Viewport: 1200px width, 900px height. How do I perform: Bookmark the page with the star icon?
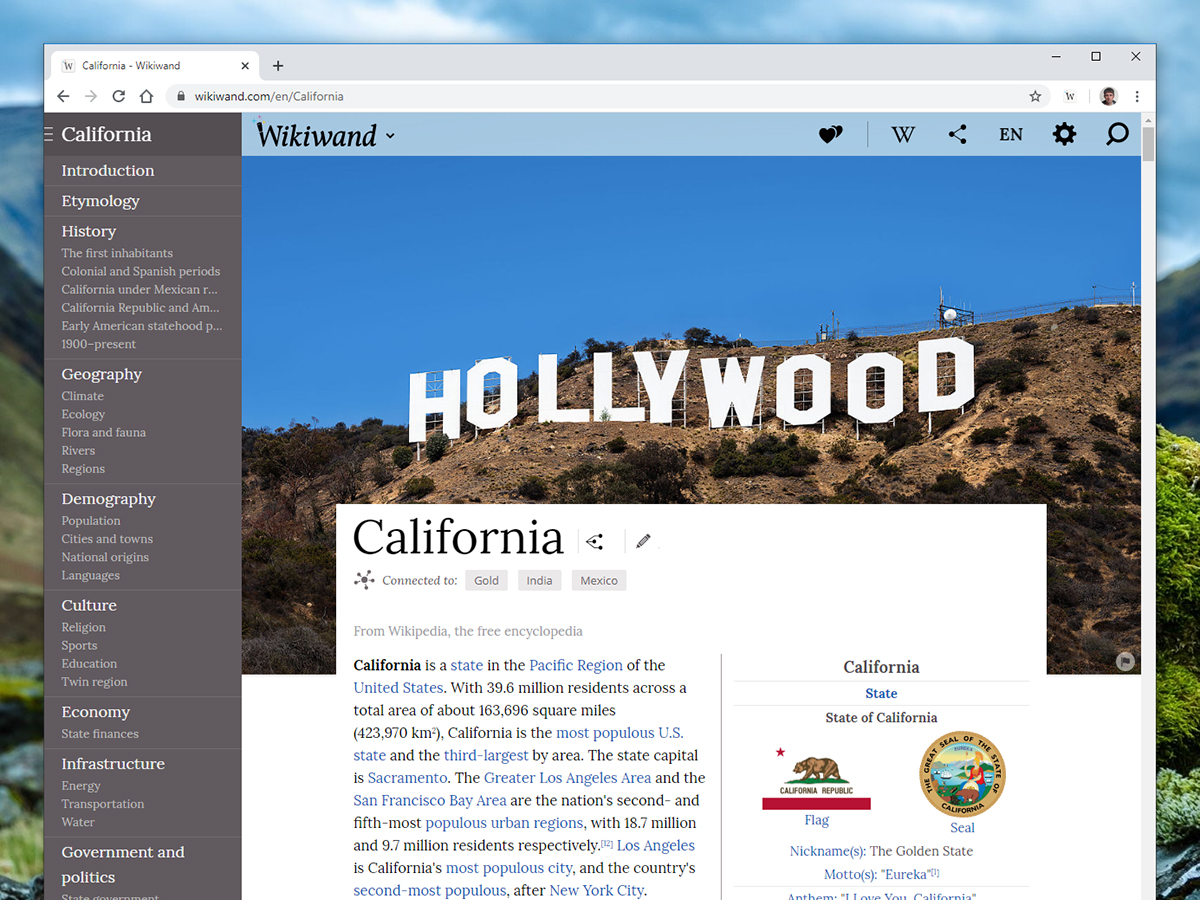pyautogui.click(x=1035, y=96)
